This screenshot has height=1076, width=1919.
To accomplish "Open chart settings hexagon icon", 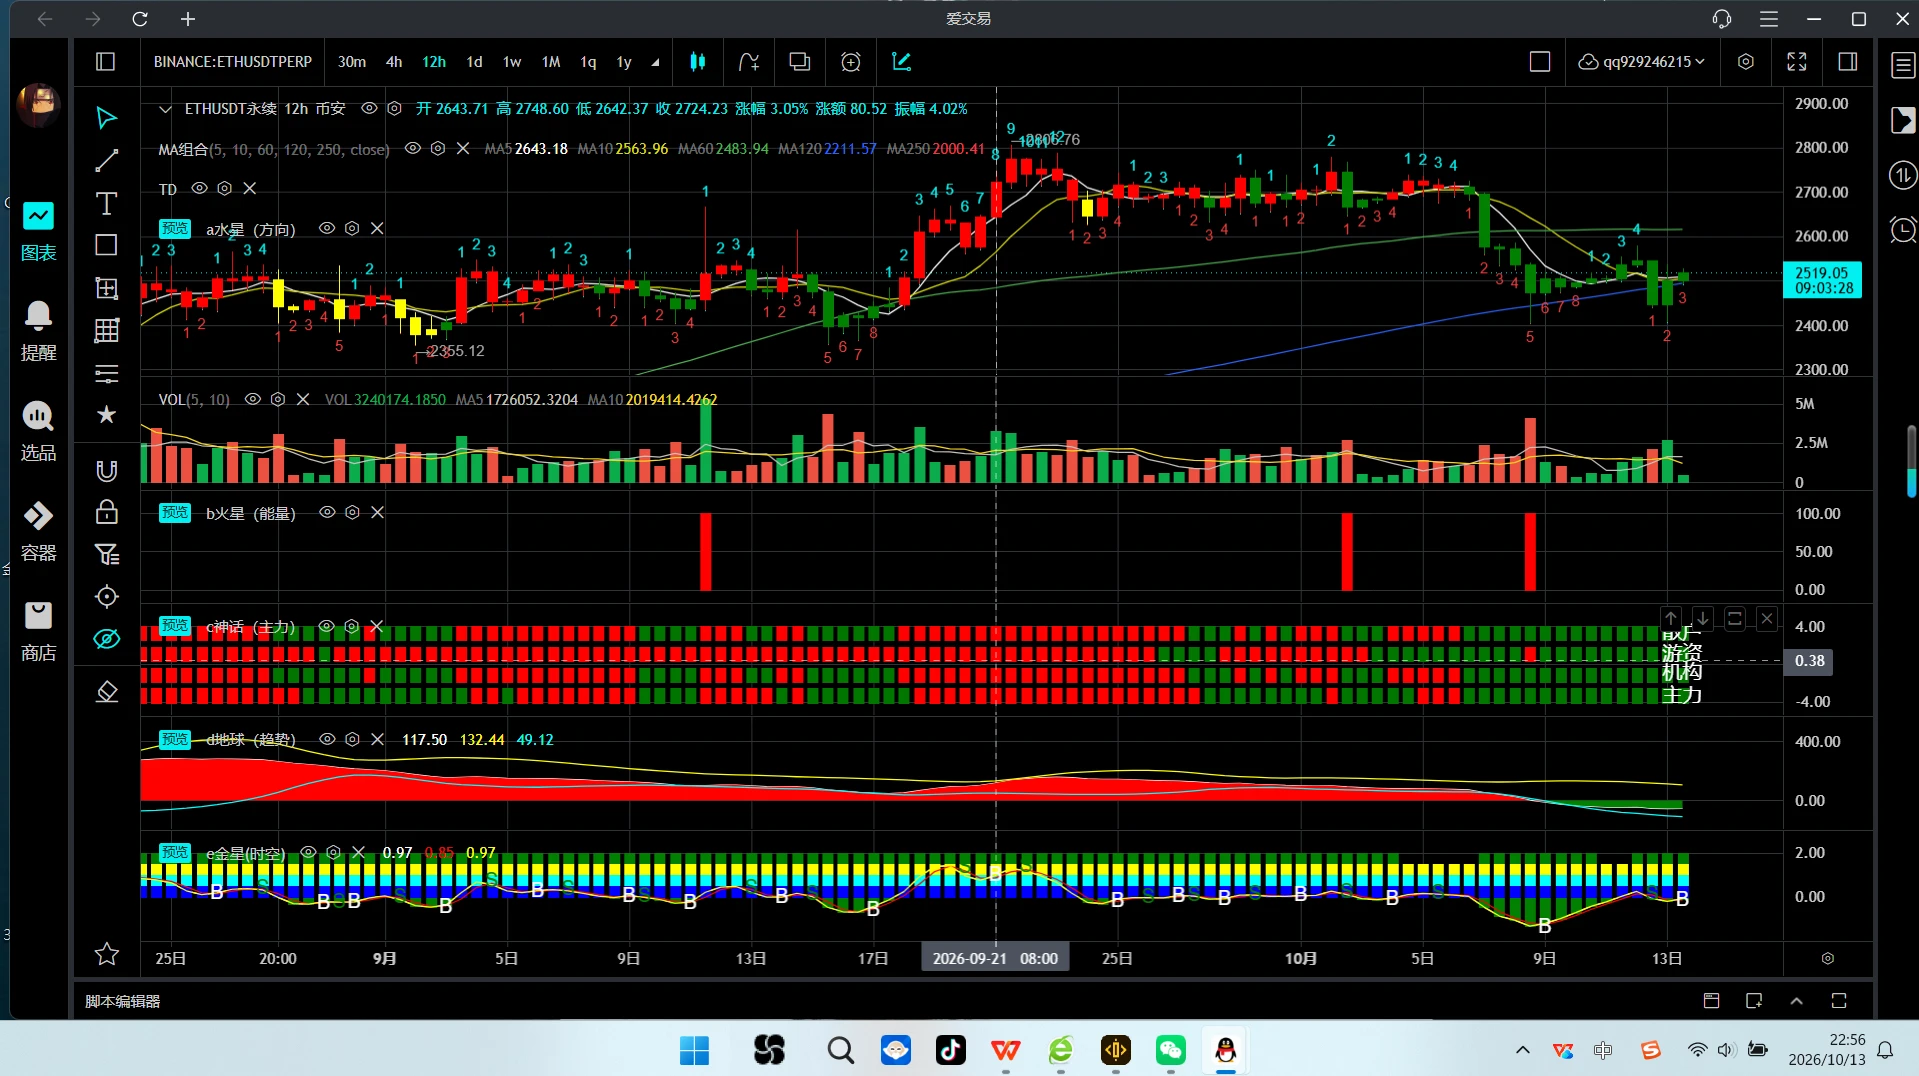I will click(1746, 62).
